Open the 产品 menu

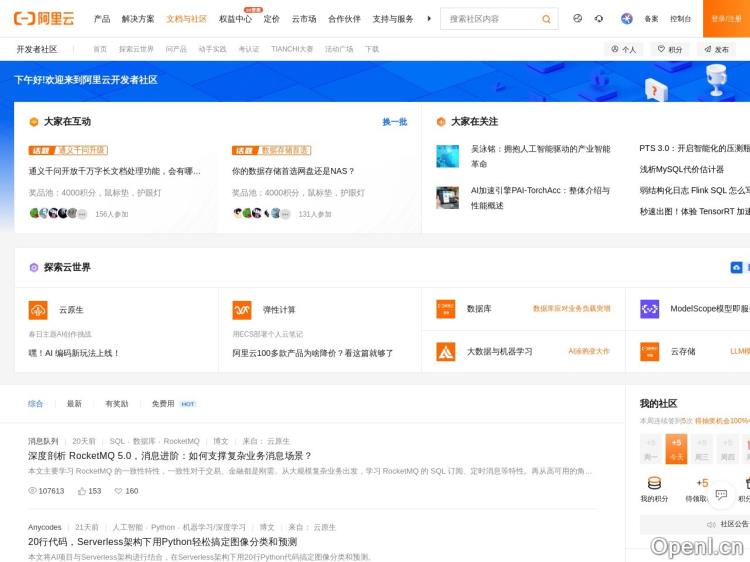point(102,19)
